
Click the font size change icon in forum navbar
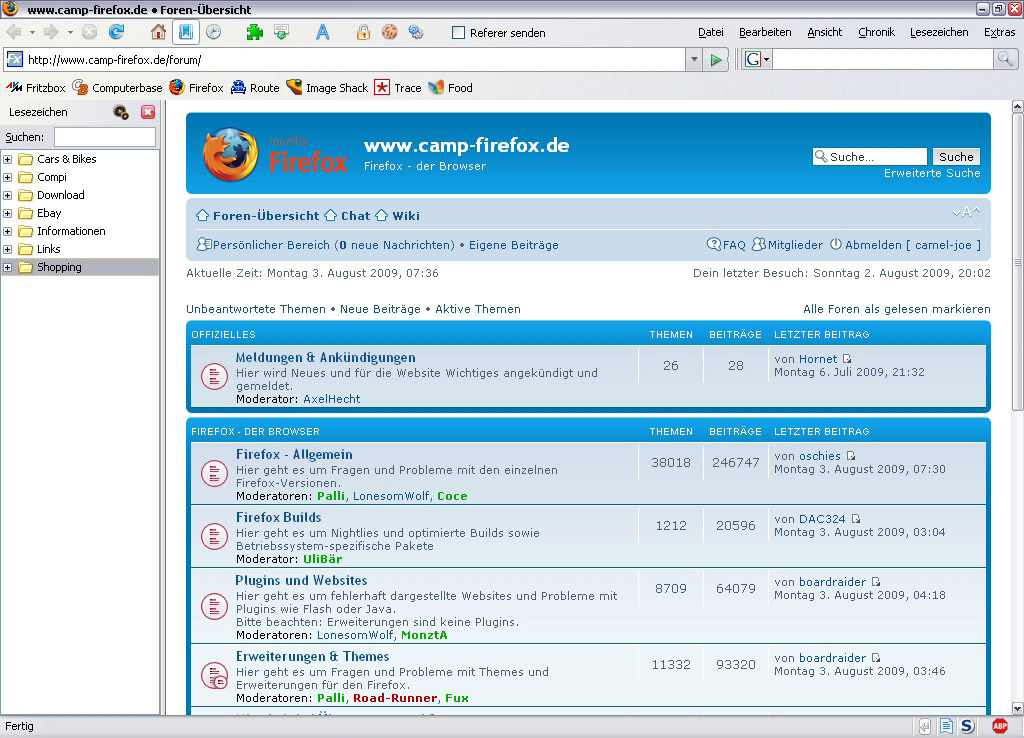[966, 212]
